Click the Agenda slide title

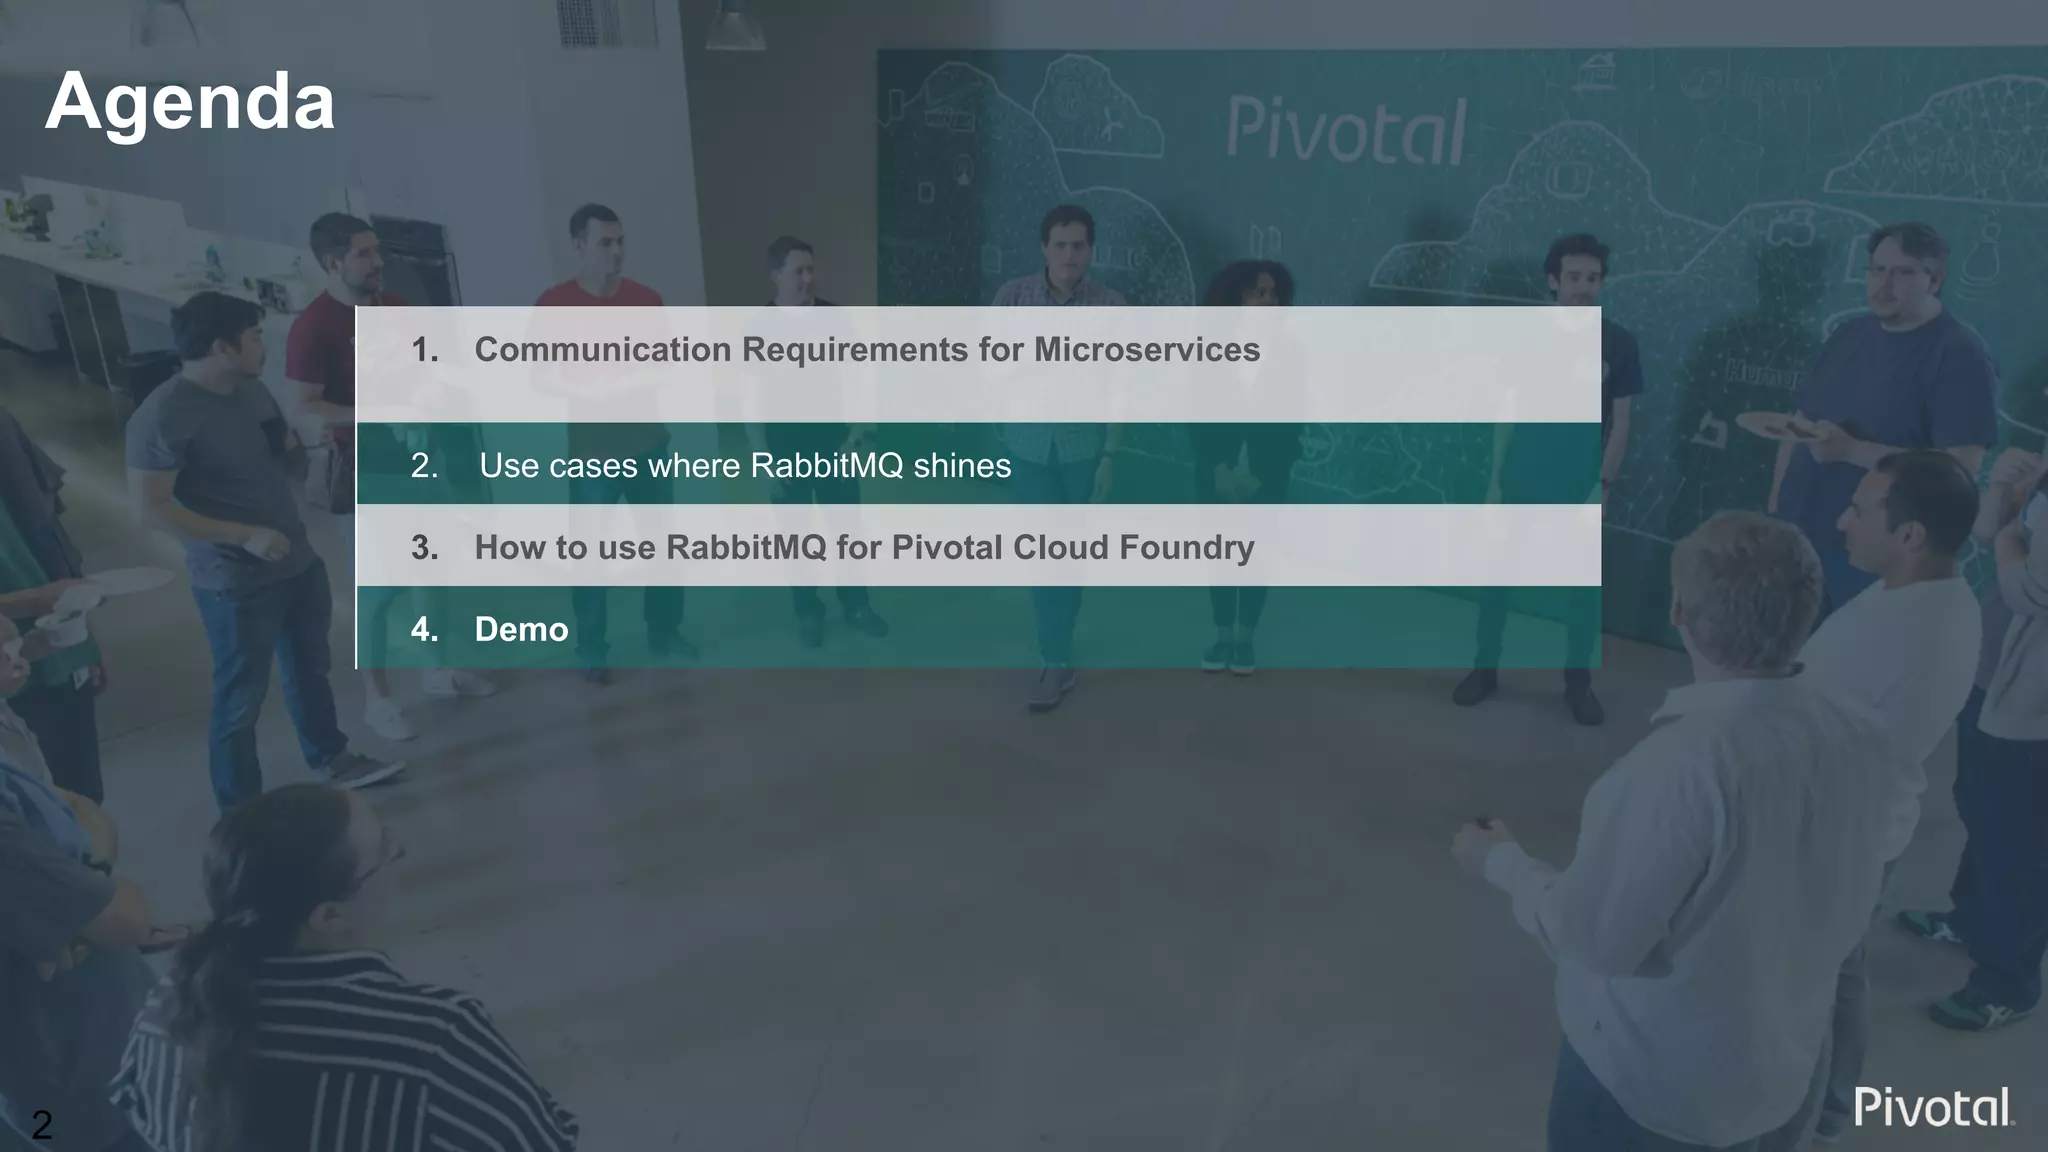190,102
